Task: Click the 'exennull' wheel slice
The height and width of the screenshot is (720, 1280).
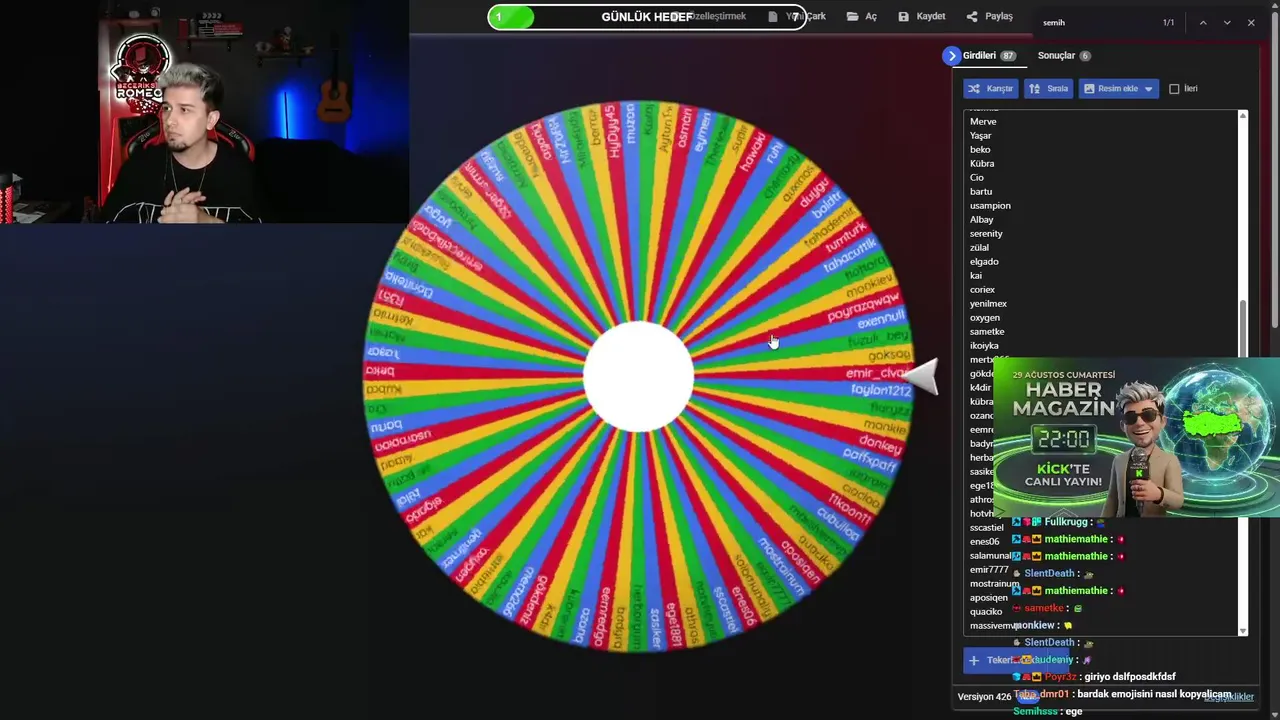Action: (880, 321)
